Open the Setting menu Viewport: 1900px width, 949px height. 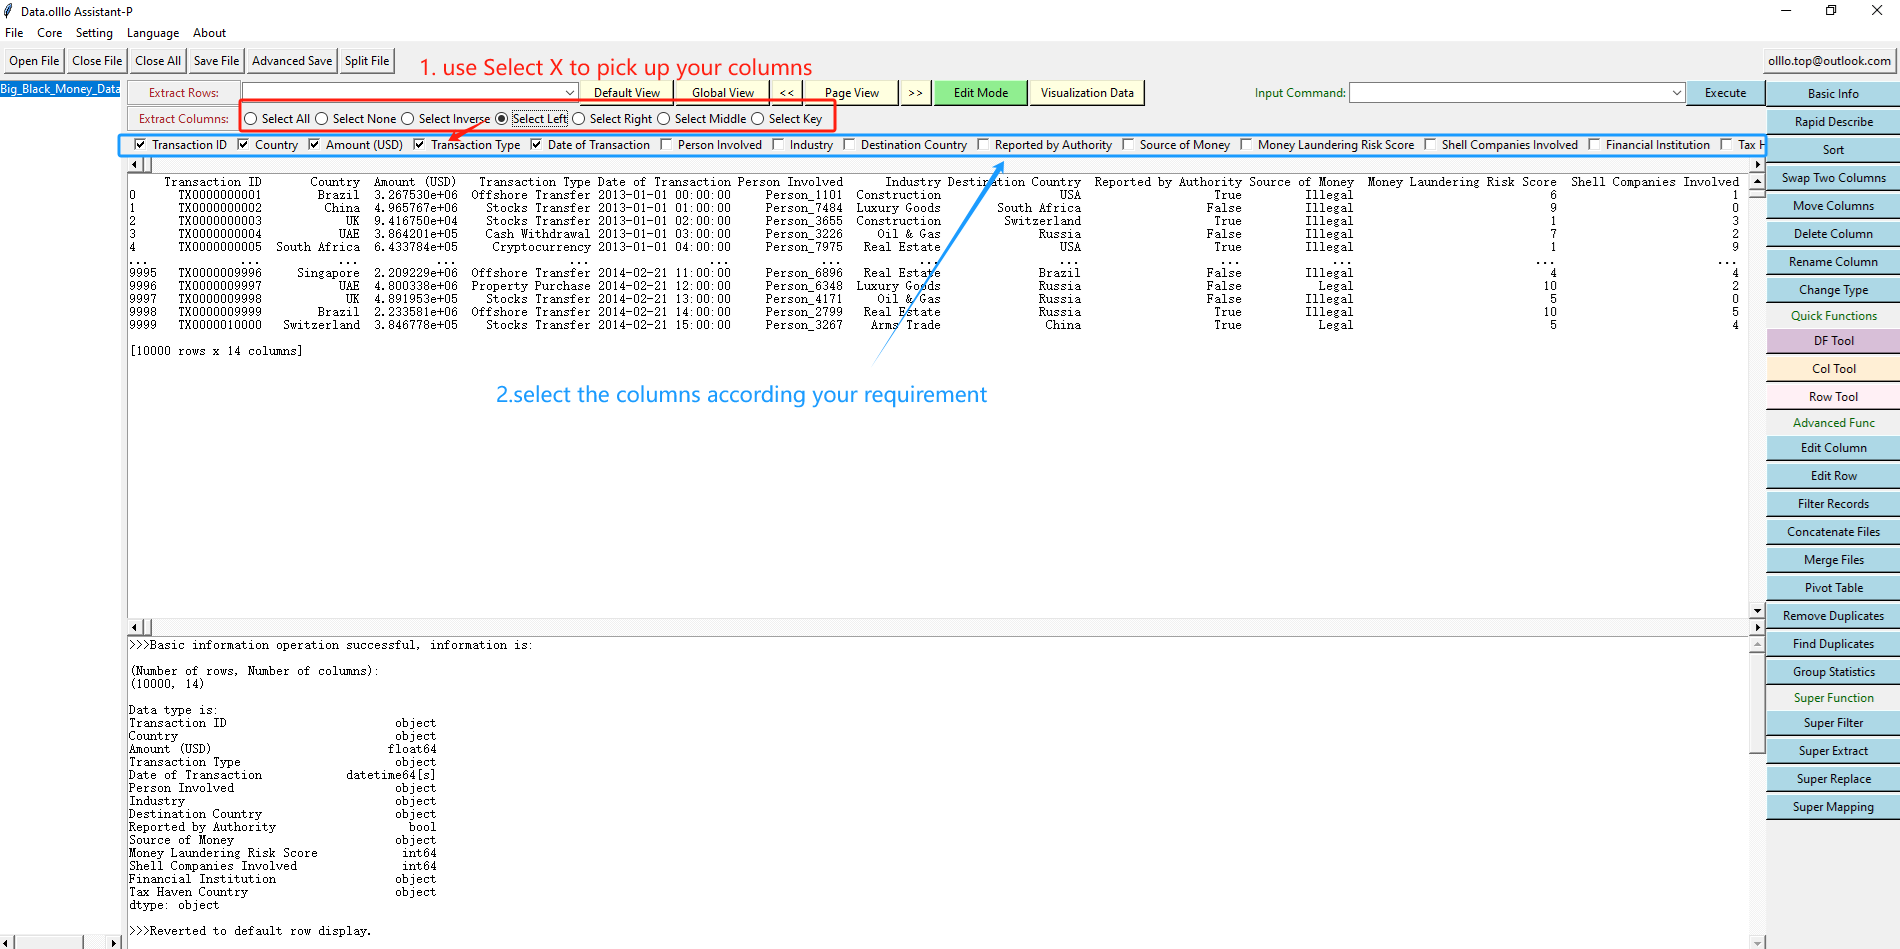[x=94, y=33]
